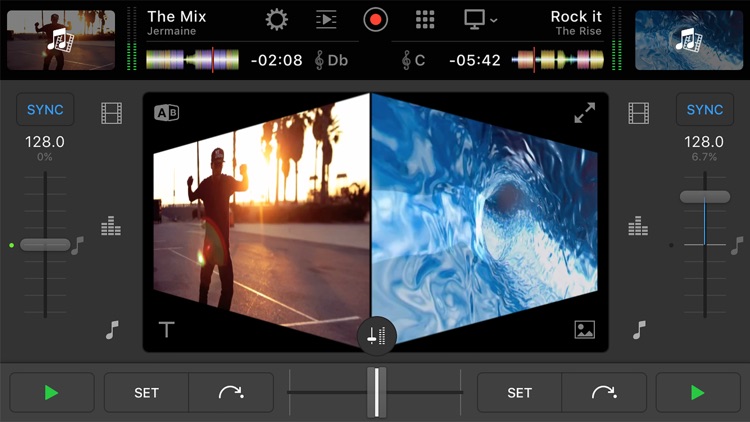The width and height of the screenshot is (750, 422).
Task: Click the right deck tempo slider handle
Action: coord(705,197)
